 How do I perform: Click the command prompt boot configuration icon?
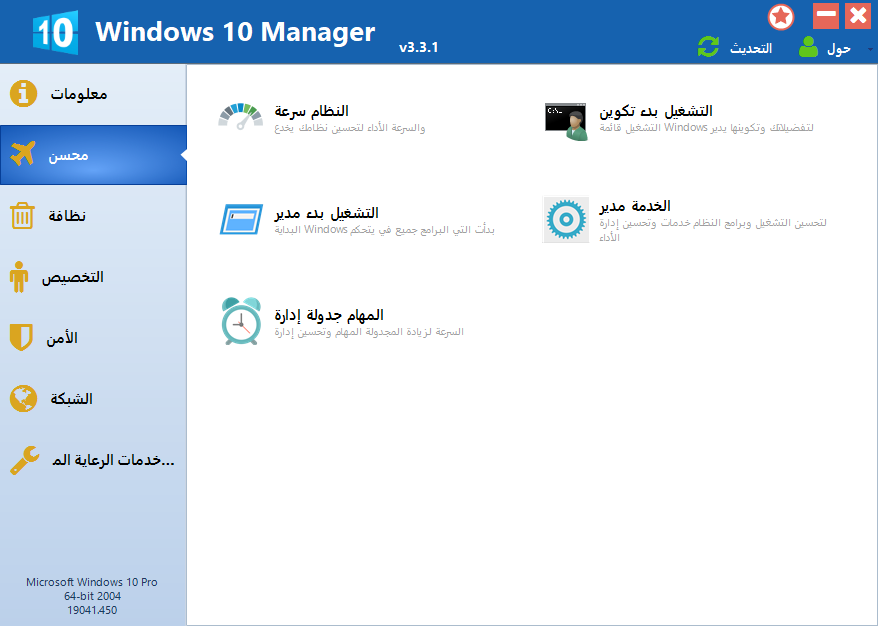(566, 121)
